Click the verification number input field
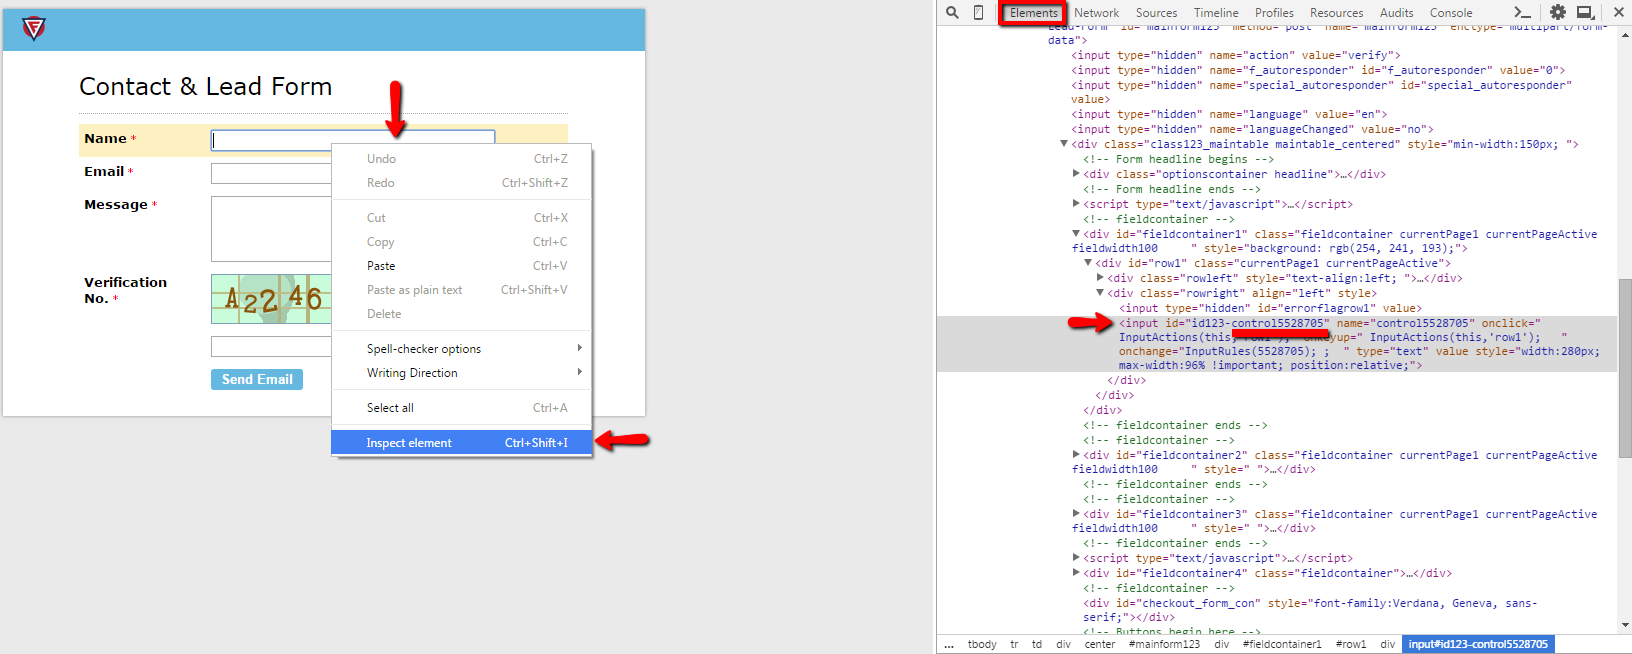1632x654 pixels. (x=271, y=347)
